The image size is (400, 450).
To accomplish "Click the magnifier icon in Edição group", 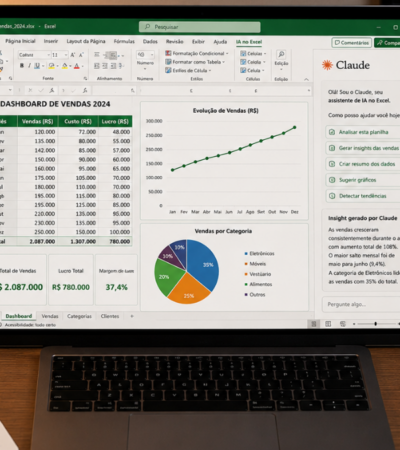I will coord(281,54).
